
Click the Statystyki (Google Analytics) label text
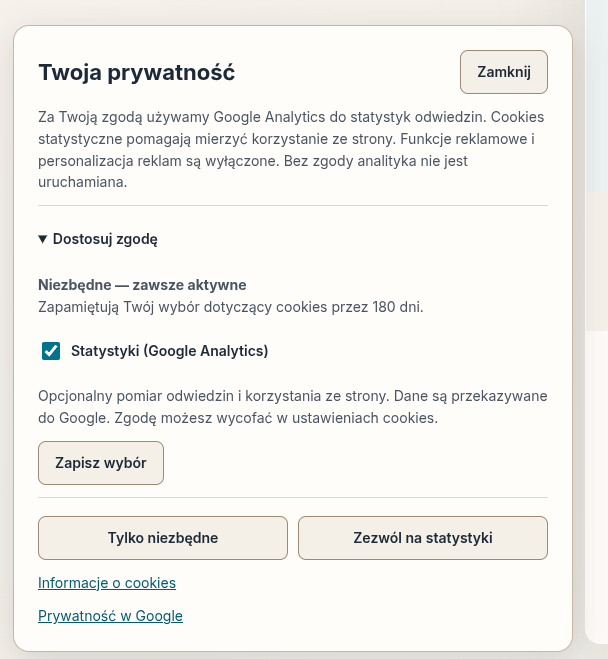tap(169, 351)
